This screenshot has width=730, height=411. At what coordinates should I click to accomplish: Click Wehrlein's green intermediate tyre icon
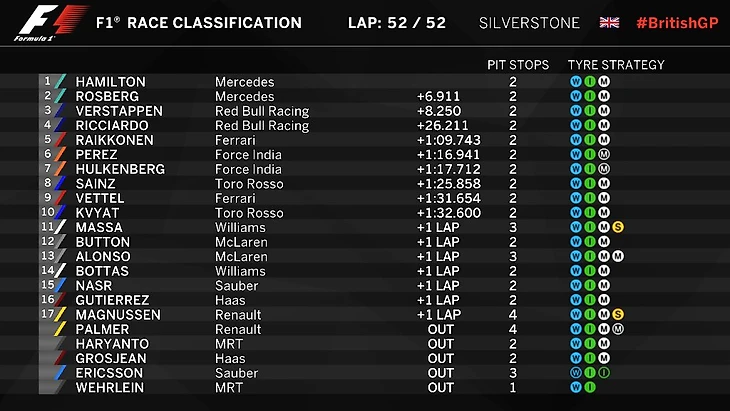(x=590, y=388)
